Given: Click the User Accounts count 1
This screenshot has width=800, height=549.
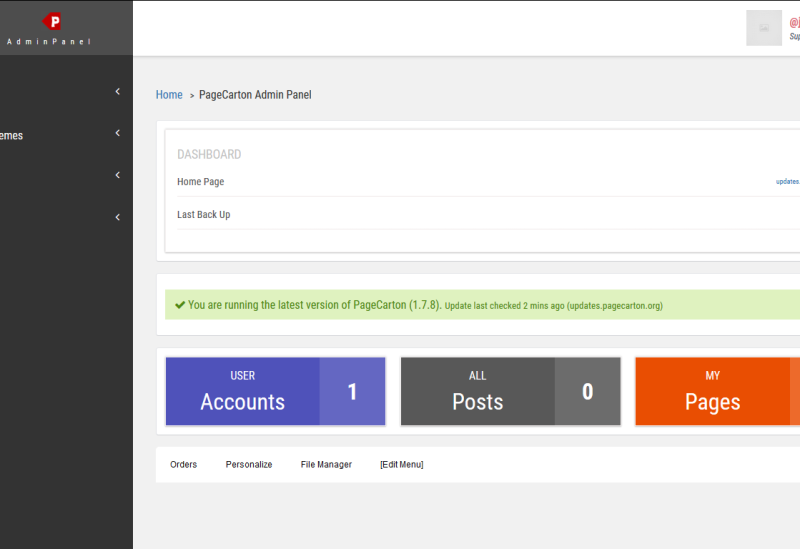Looking at the screenshot, I should (352, 391).
